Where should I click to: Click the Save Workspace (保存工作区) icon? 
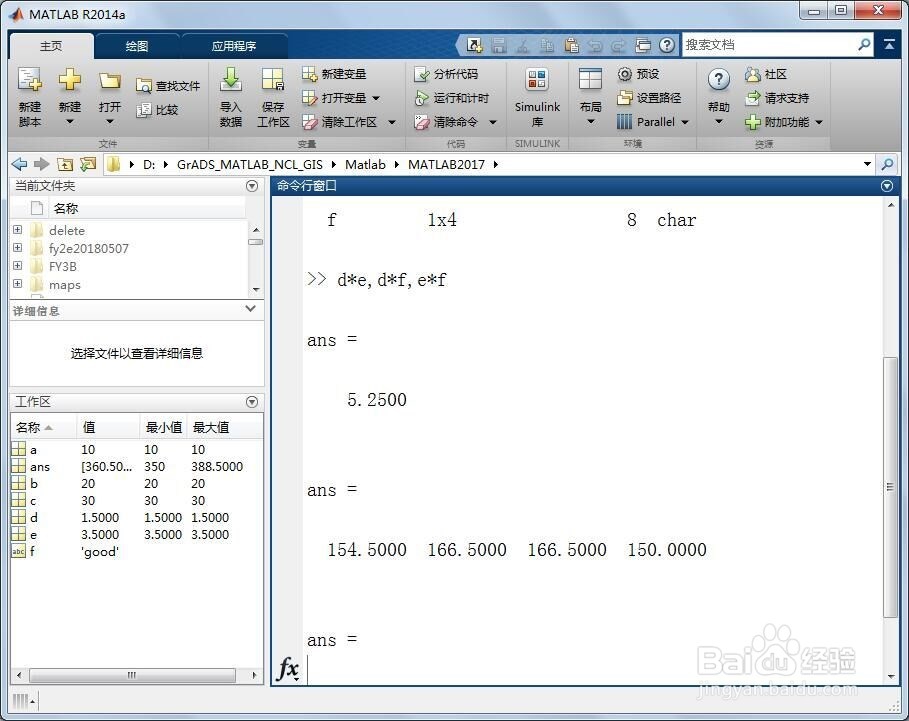click(272, 80)
